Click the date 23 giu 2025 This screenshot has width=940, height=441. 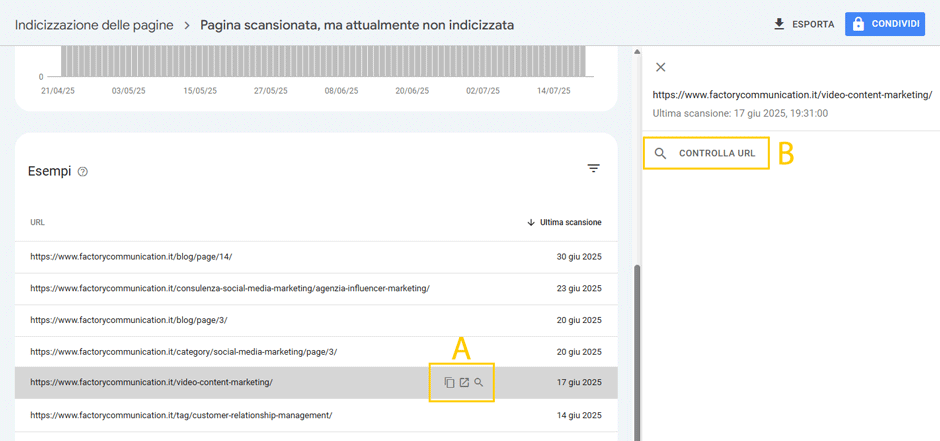(579, 288)
